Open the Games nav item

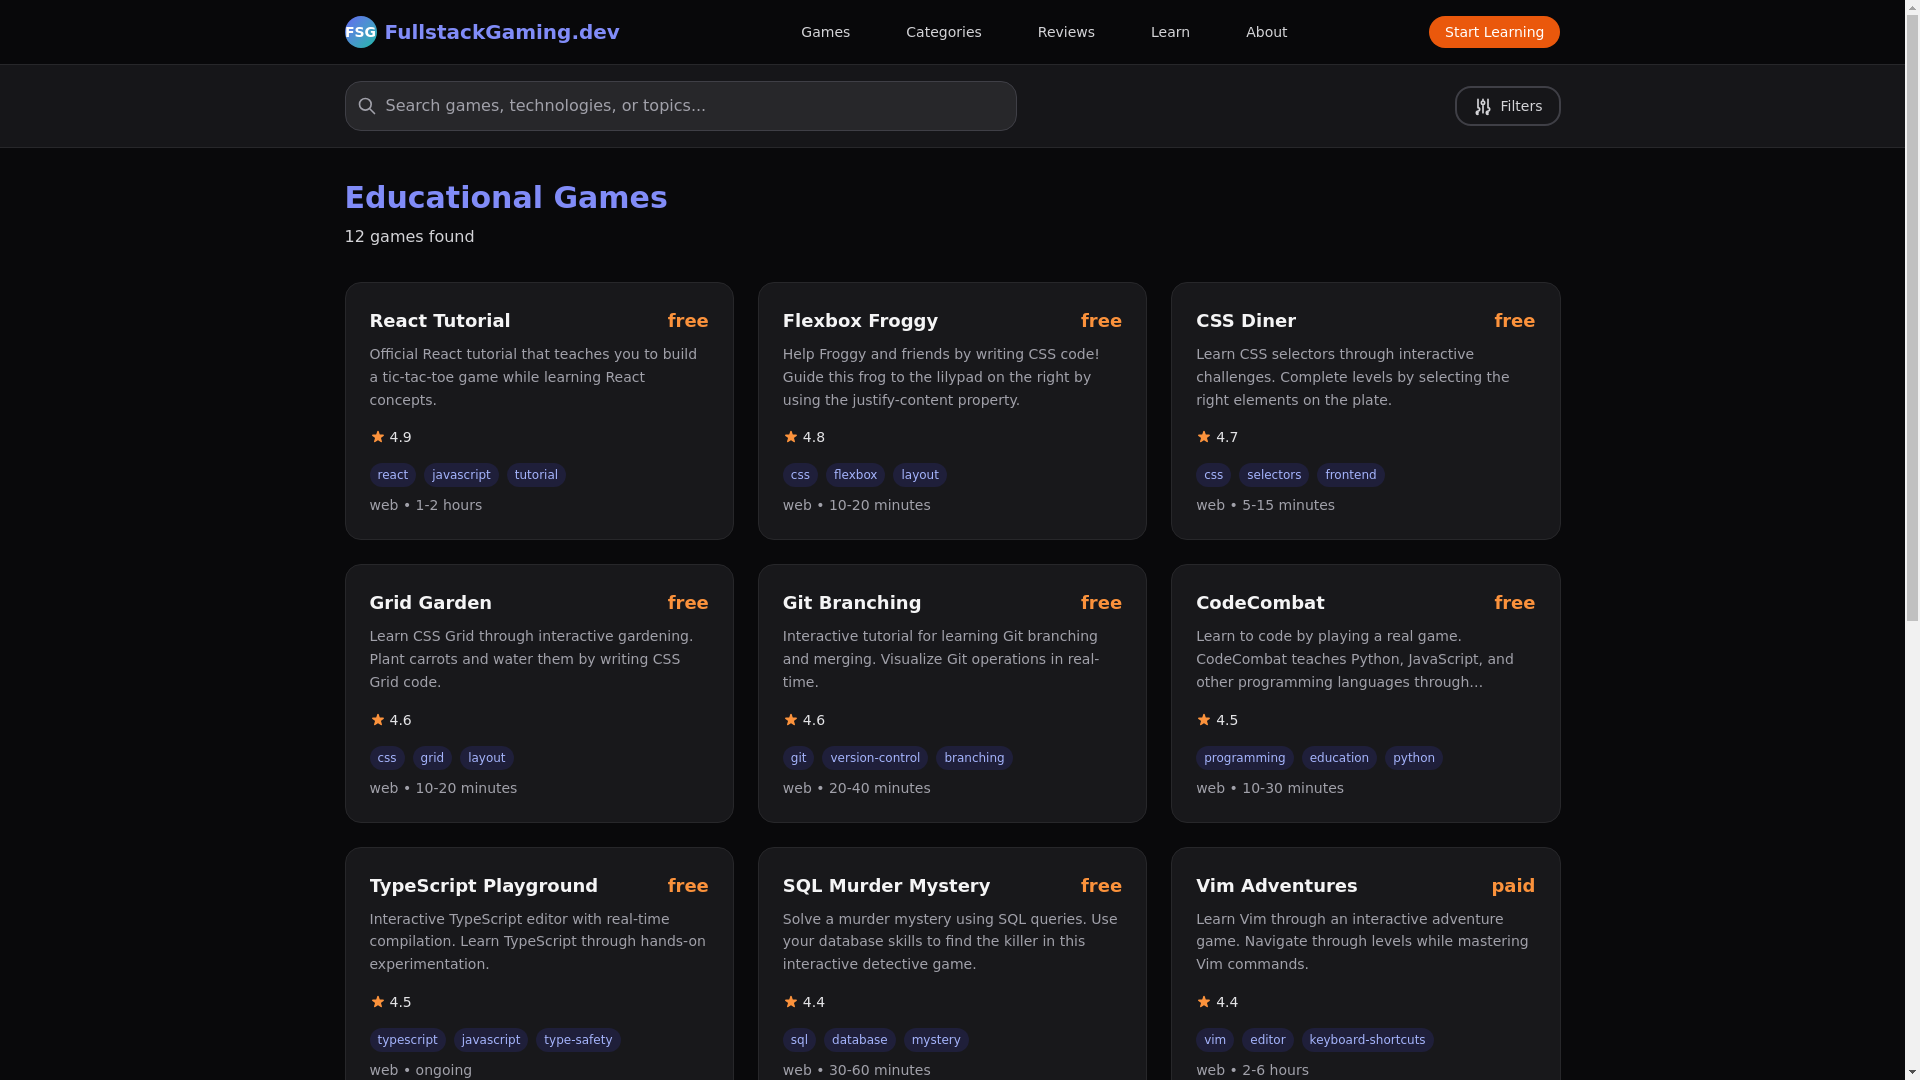click(825, 32)
